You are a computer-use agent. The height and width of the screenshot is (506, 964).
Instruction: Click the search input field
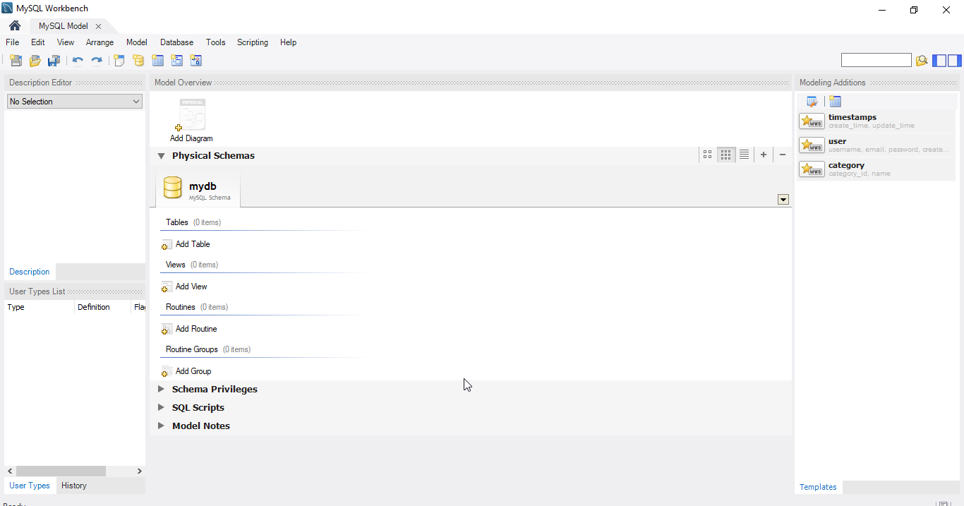tap(876, 60)
